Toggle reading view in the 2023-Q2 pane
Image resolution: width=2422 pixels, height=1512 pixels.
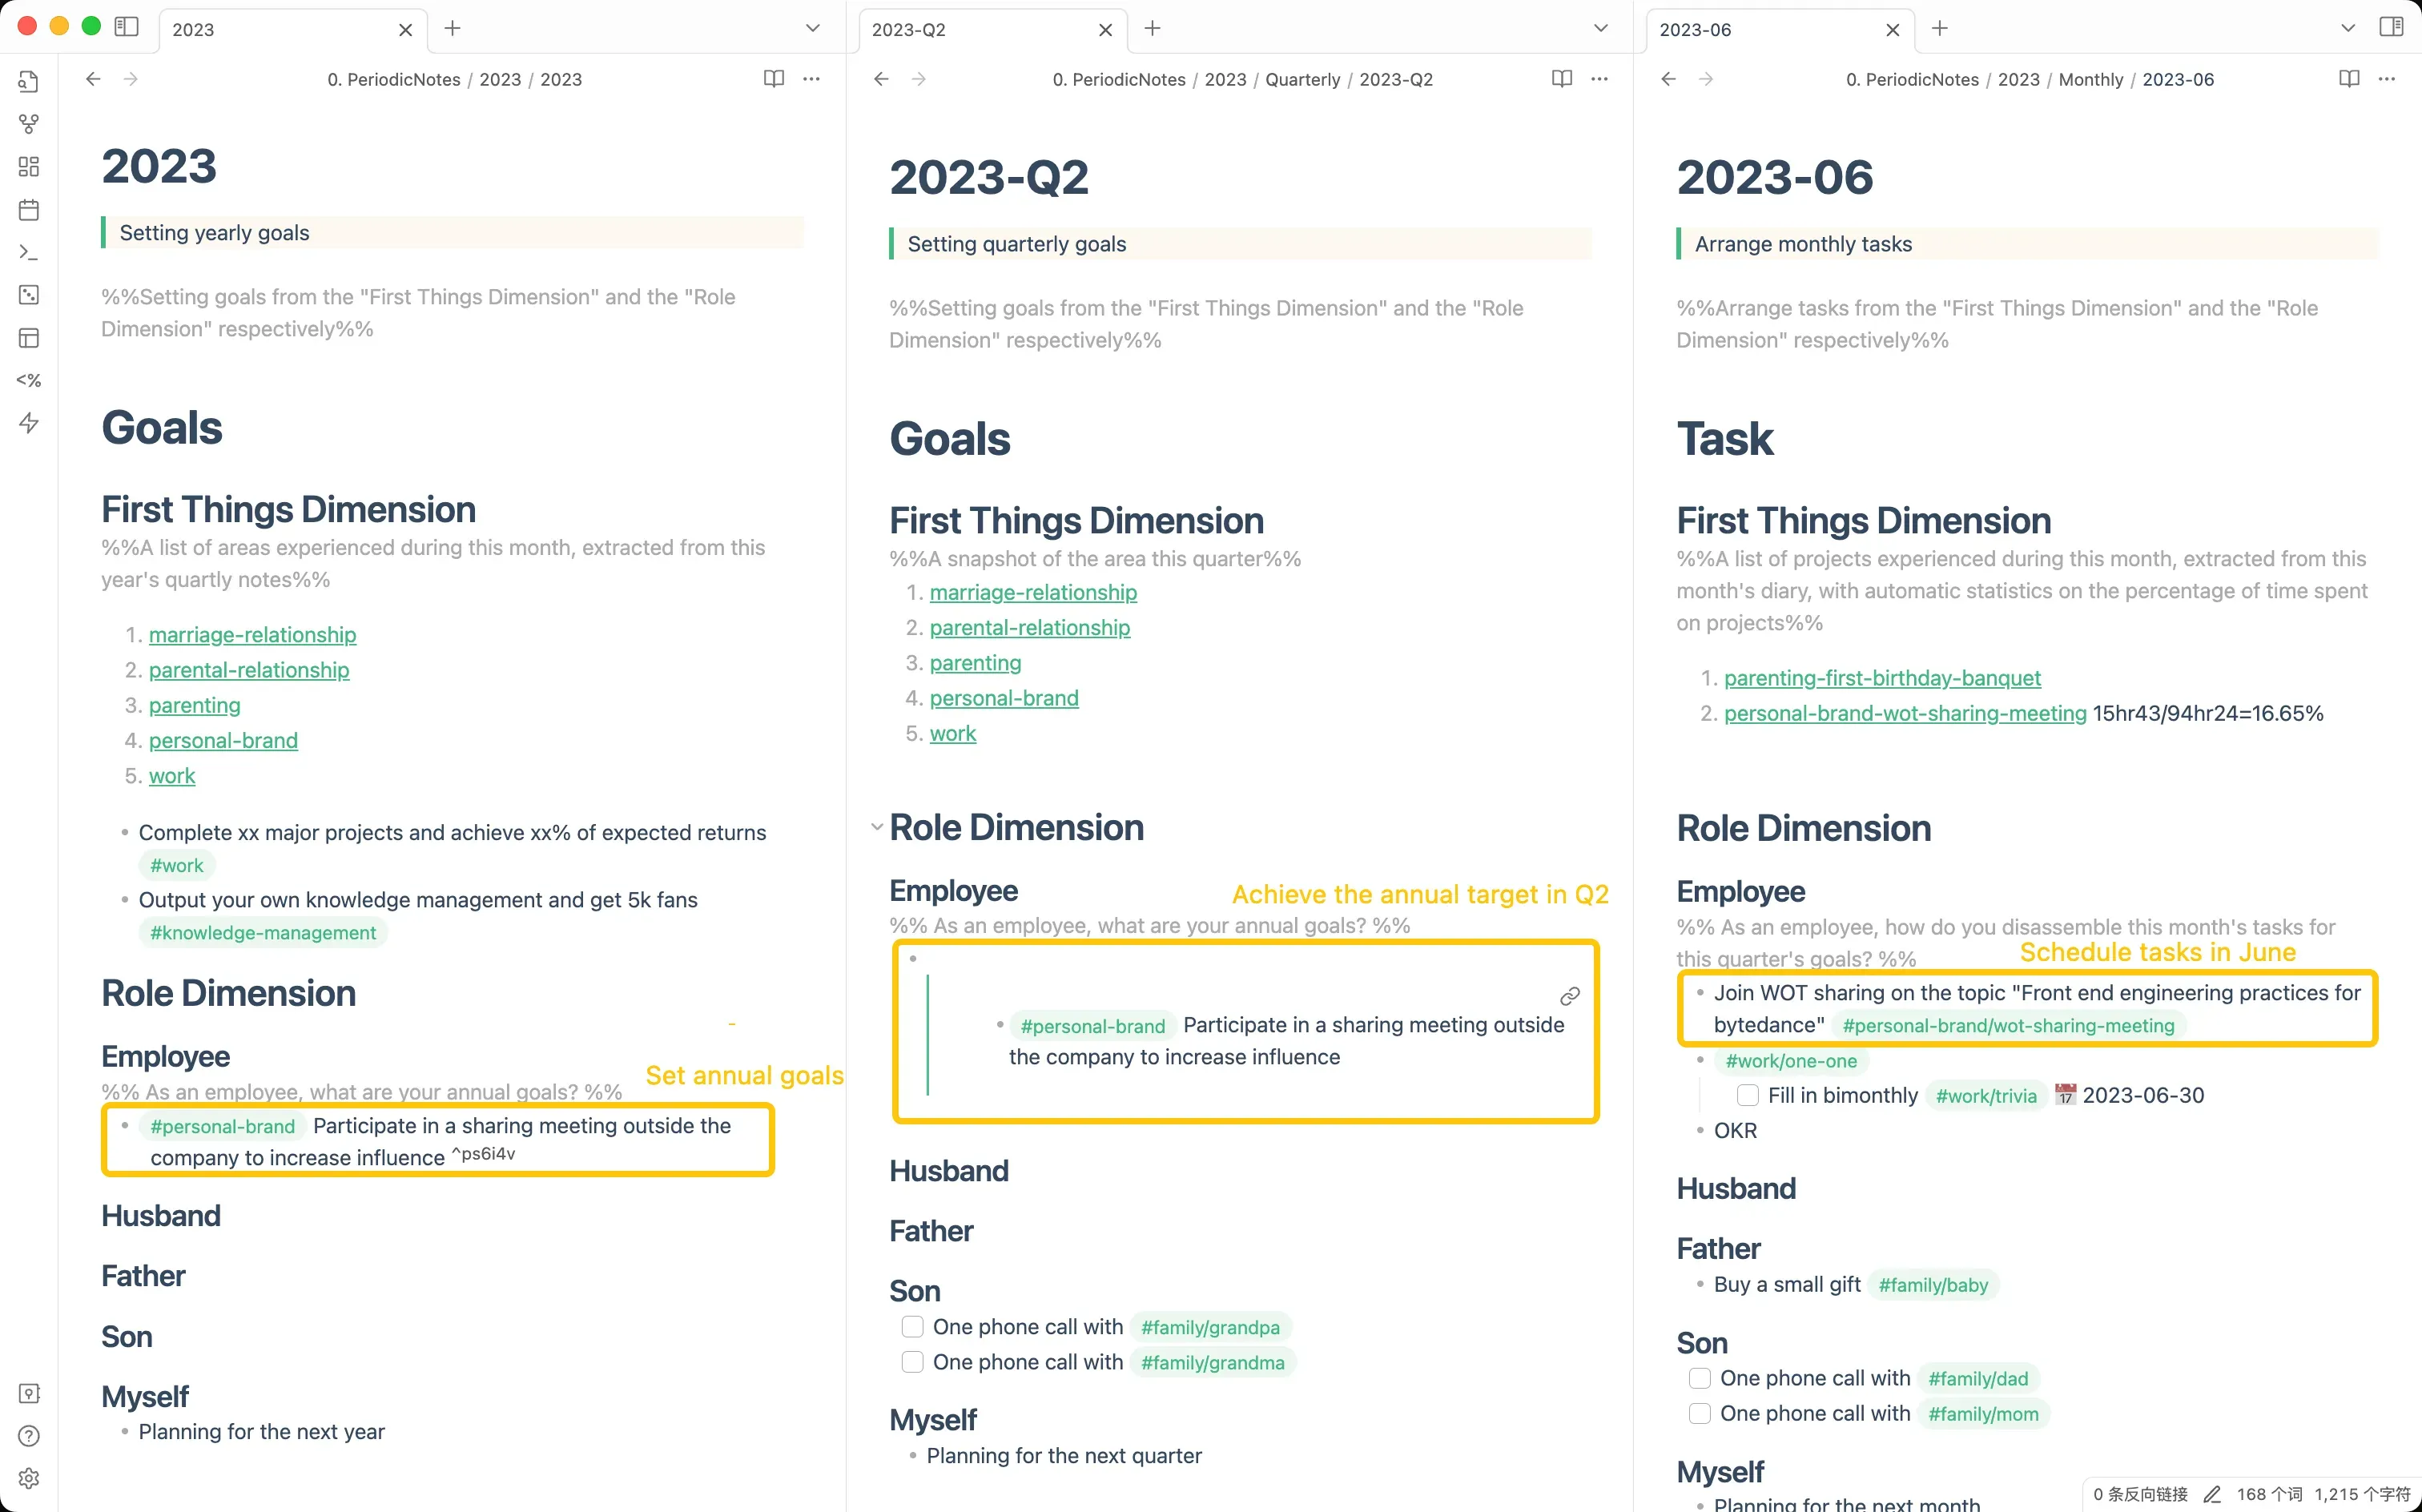[x=1561, y=79]
